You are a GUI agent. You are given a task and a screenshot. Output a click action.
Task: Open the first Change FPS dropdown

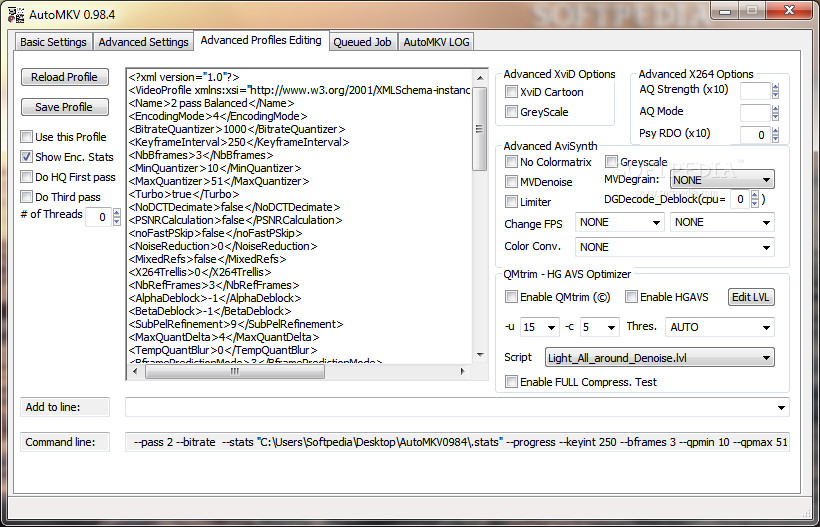pos(619,222)
